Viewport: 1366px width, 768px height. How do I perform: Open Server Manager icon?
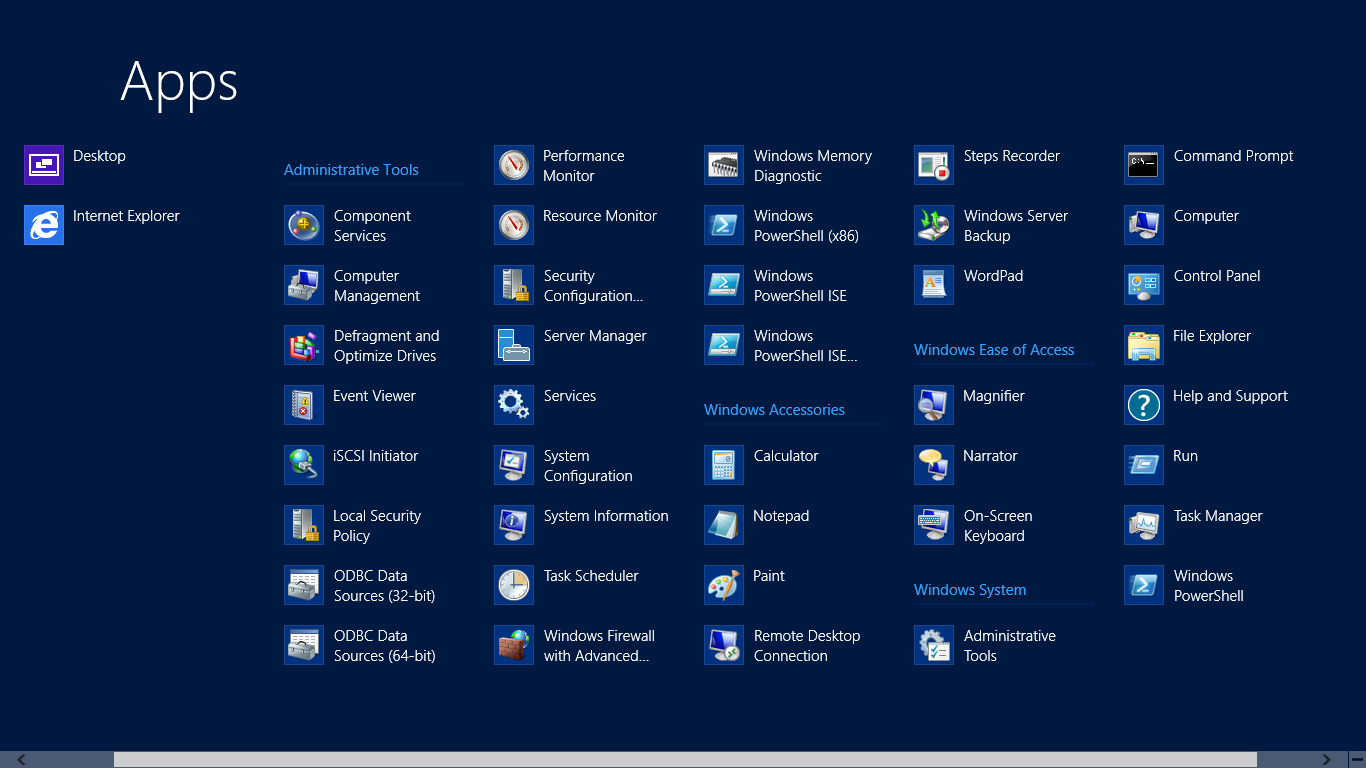[514, 345]
